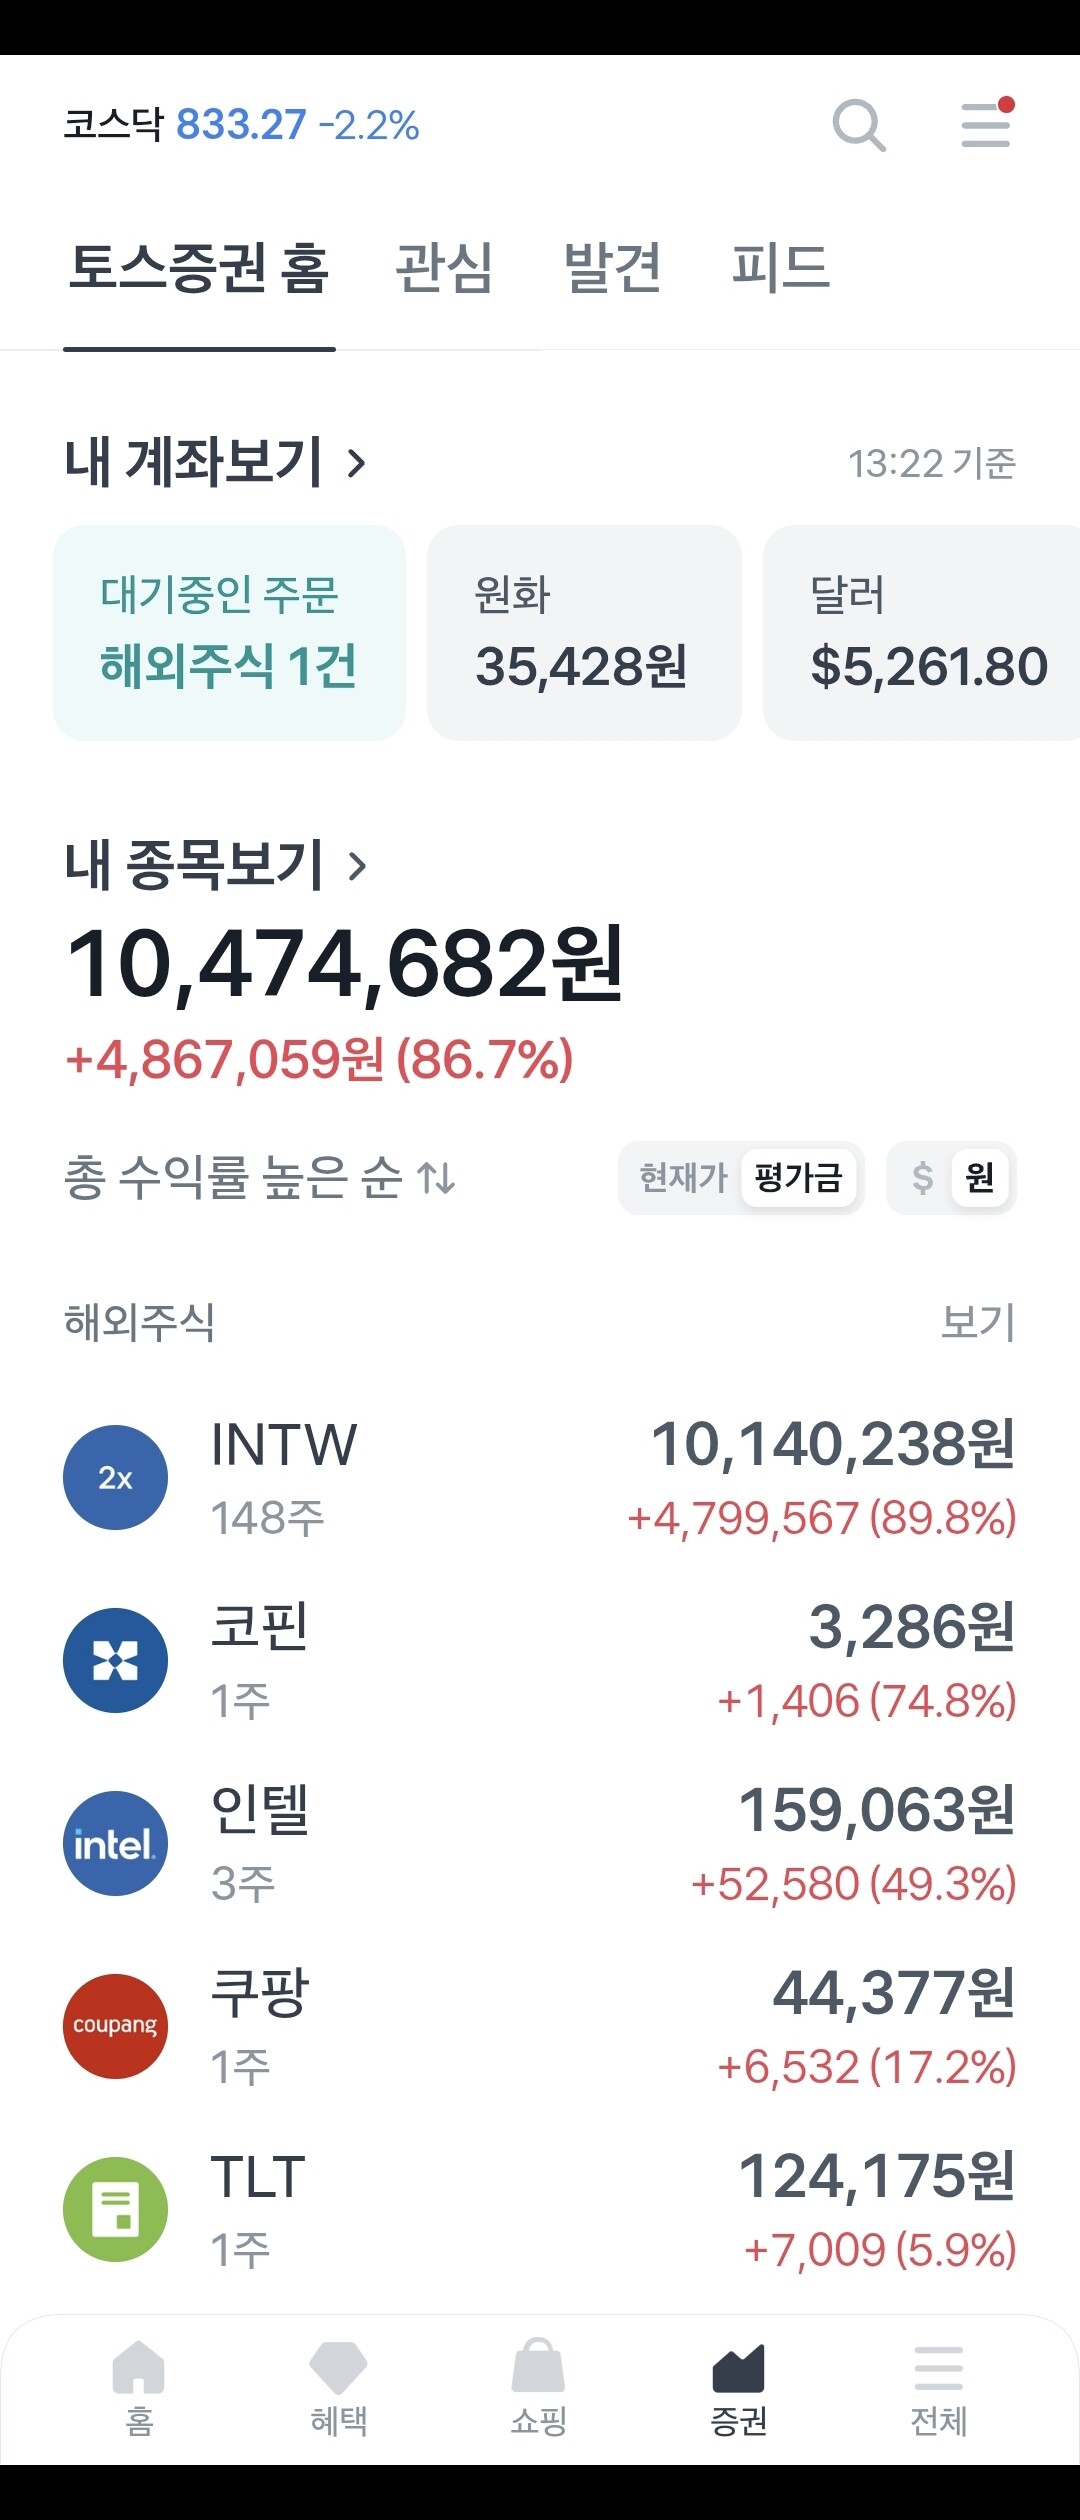Image resolution: width=1080 pixels, height=2520 pixels.
Task: Switch to the 발견 tab
Action: coord(612,268)
